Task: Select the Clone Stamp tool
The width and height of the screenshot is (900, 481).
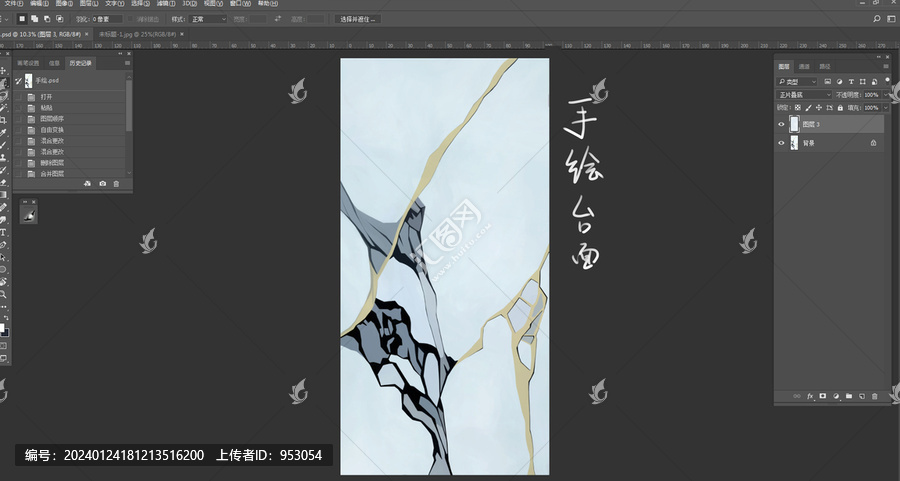Action: coord(3,157)
